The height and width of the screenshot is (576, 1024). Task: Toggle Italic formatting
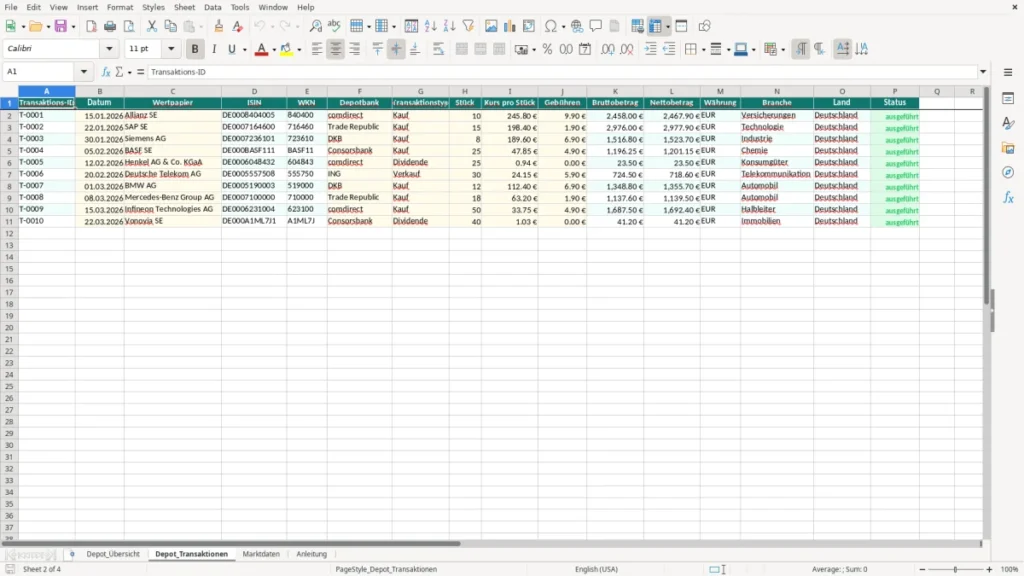pyautogui.click(x=214, y=49)
